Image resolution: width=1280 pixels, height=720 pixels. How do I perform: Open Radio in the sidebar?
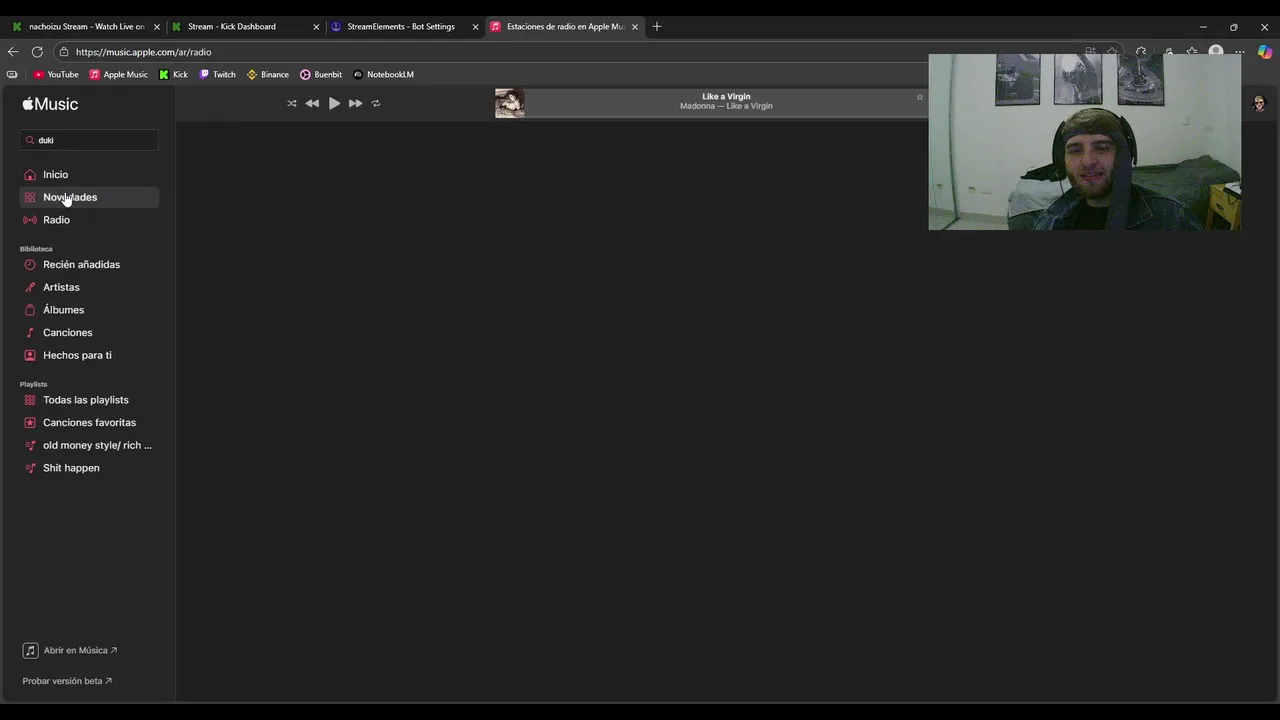[89, 220]
